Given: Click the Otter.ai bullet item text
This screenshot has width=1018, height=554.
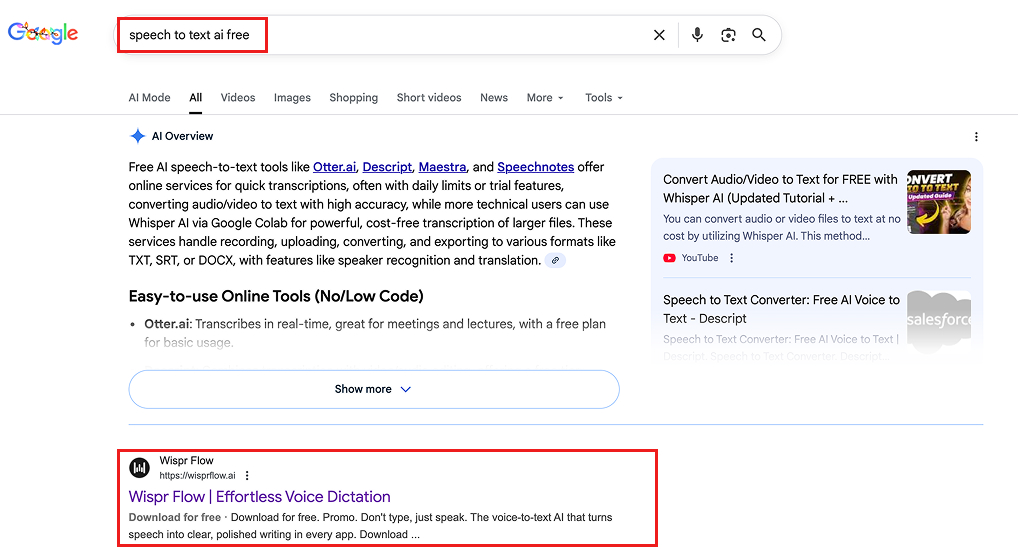Looking at the screenshot, I should pos(375,333).
